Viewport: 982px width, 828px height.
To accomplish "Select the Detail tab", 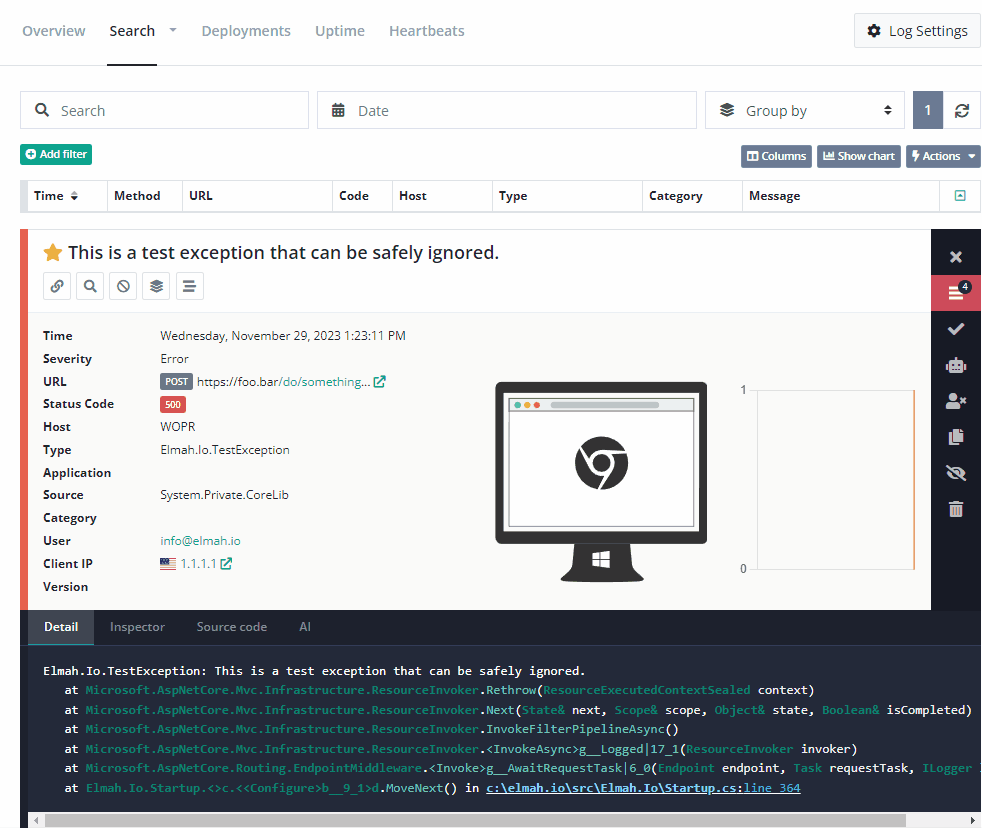I will [x=61, y=627].
